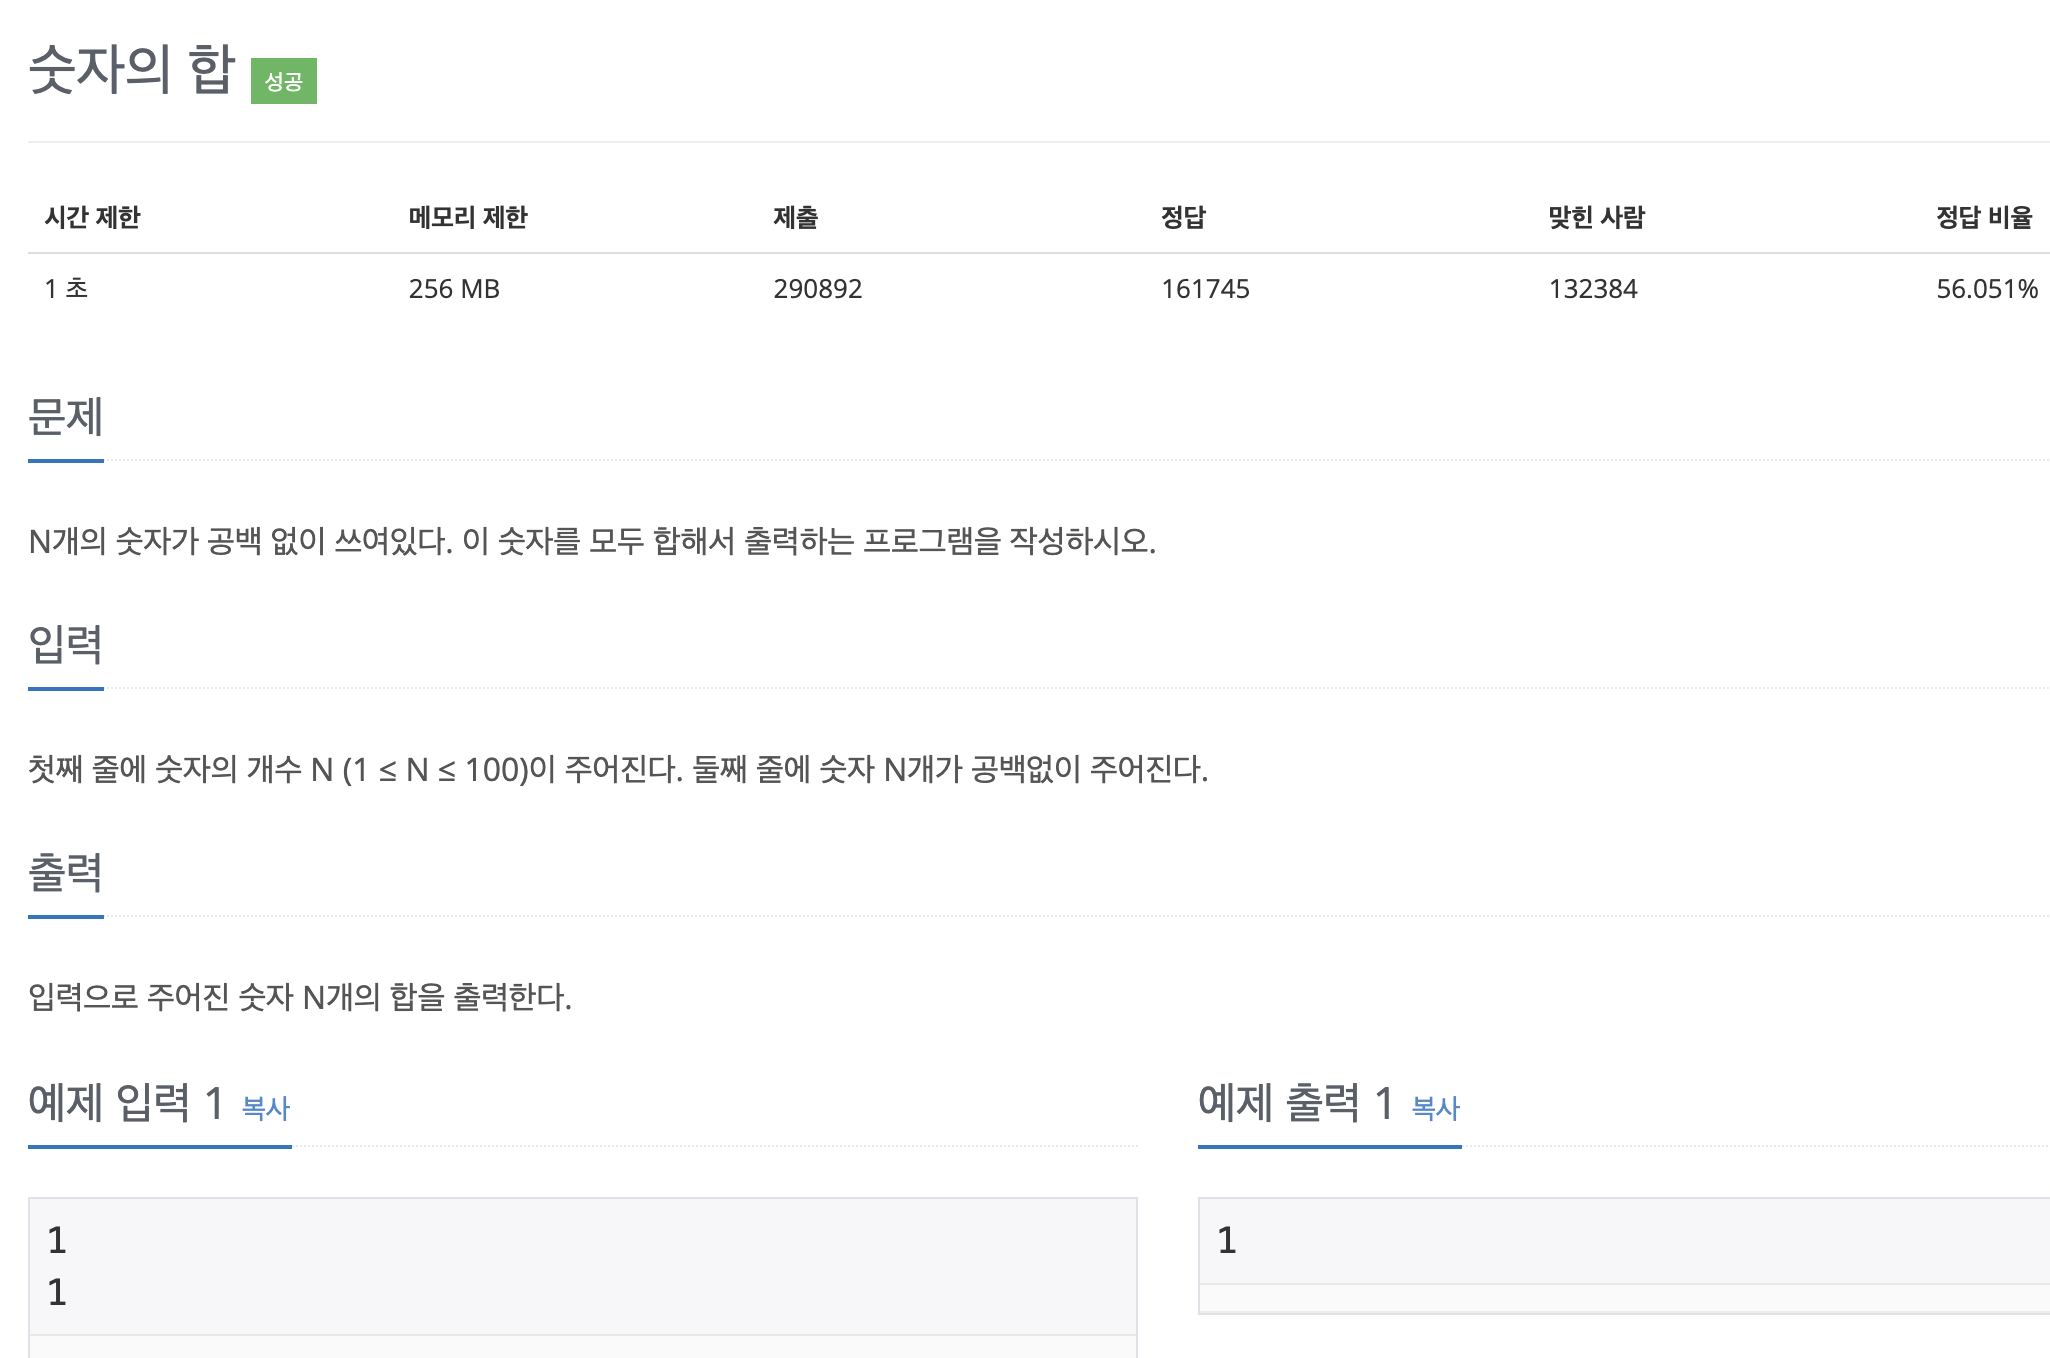The width and height of the screenshot is (2050, 1358).
Task: Click the 문제 section heading
Action: (66, 417)
